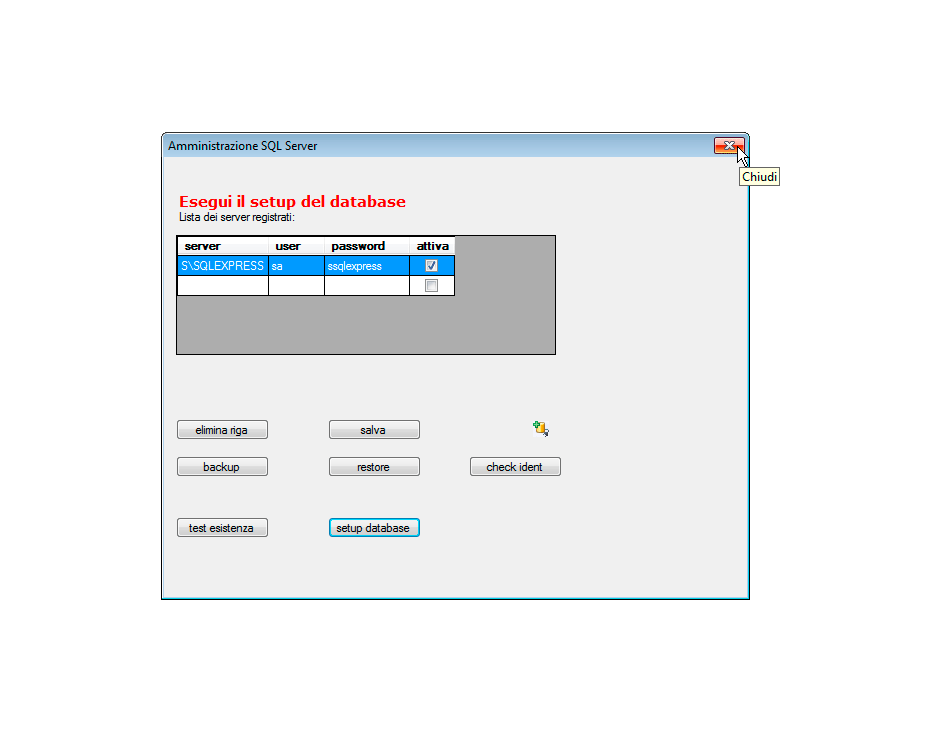Viewport: 940px width, 732px height.
Task: Click the server column header
Action: pos(223,246)
